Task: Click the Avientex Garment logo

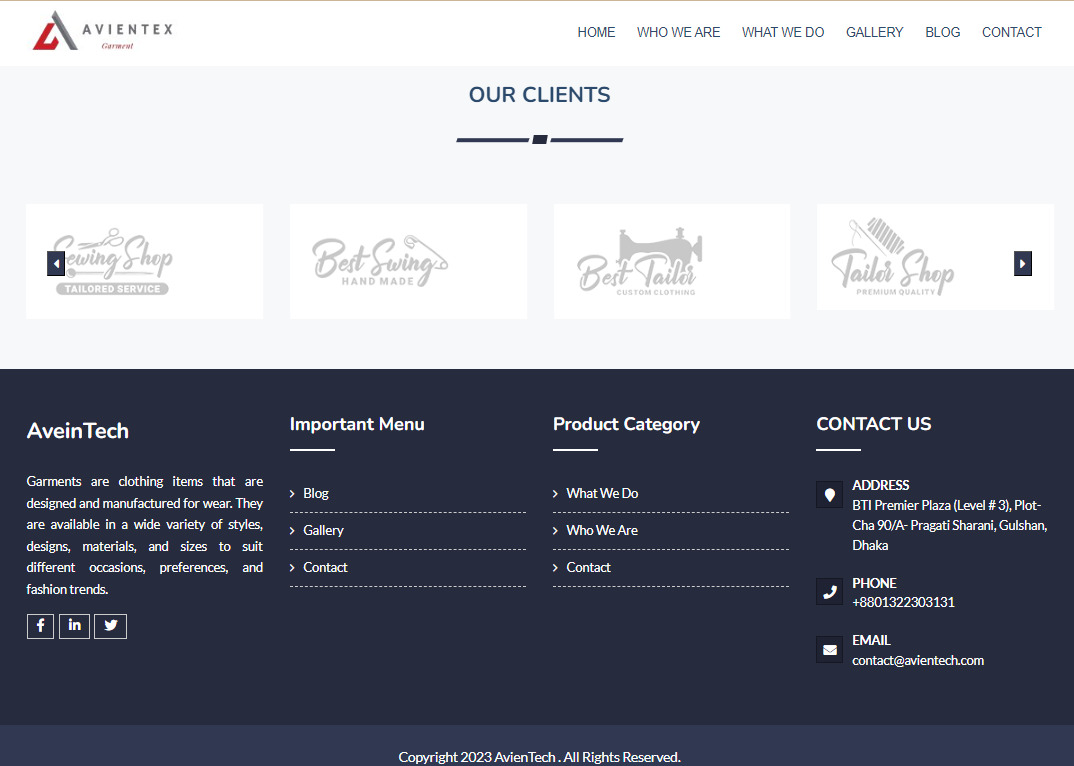Action: 103,31
